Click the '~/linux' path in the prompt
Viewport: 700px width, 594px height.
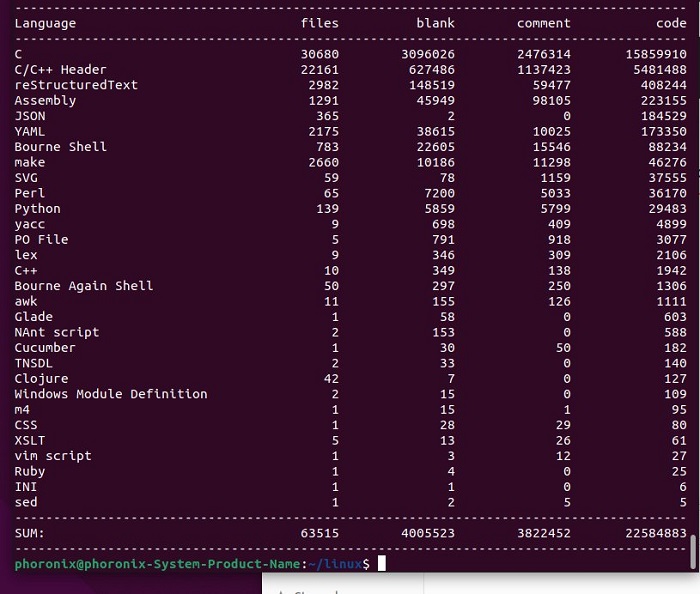(338, 565)
